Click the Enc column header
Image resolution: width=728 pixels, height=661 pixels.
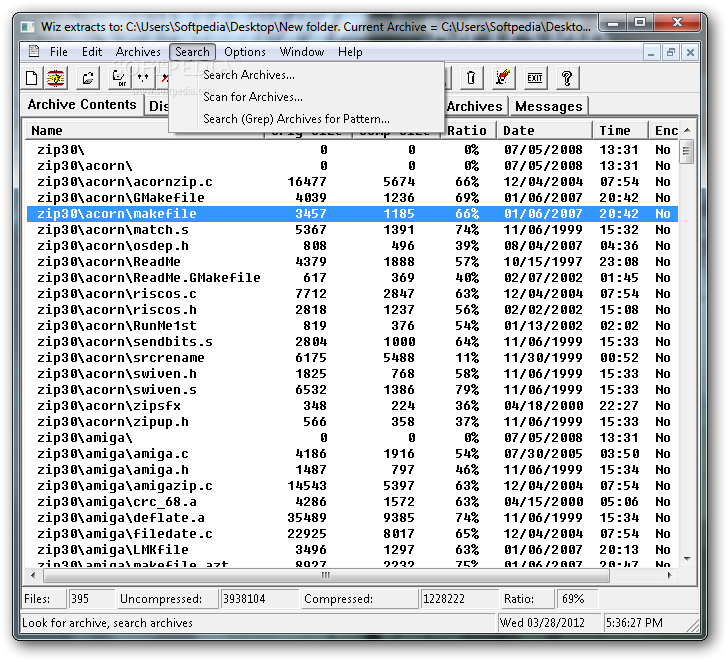pos(664,130)
